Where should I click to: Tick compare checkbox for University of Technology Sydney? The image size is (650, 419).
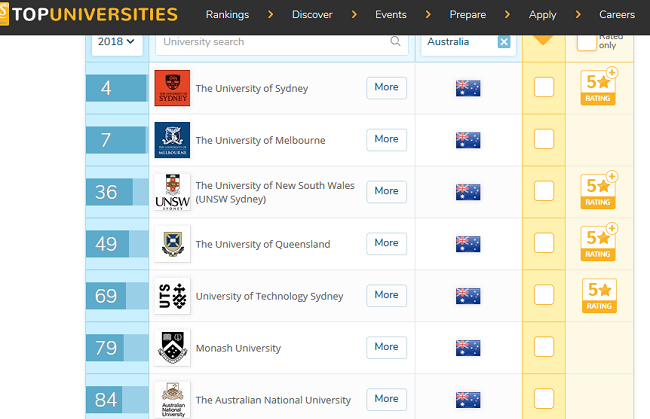pyautogui.click(x=544, y=295)
